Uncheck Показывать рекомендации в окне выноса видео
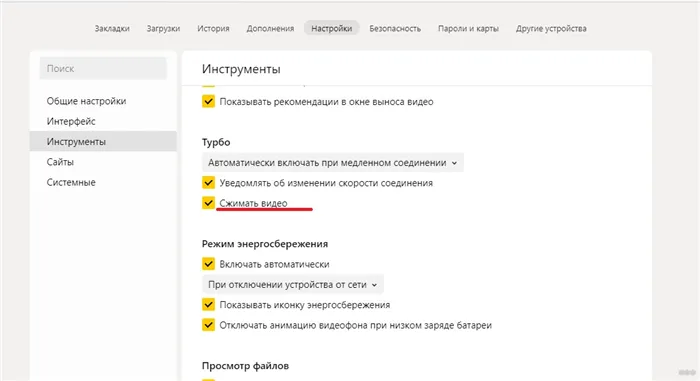This screenshot has height=381, width=700. point(208,101)
